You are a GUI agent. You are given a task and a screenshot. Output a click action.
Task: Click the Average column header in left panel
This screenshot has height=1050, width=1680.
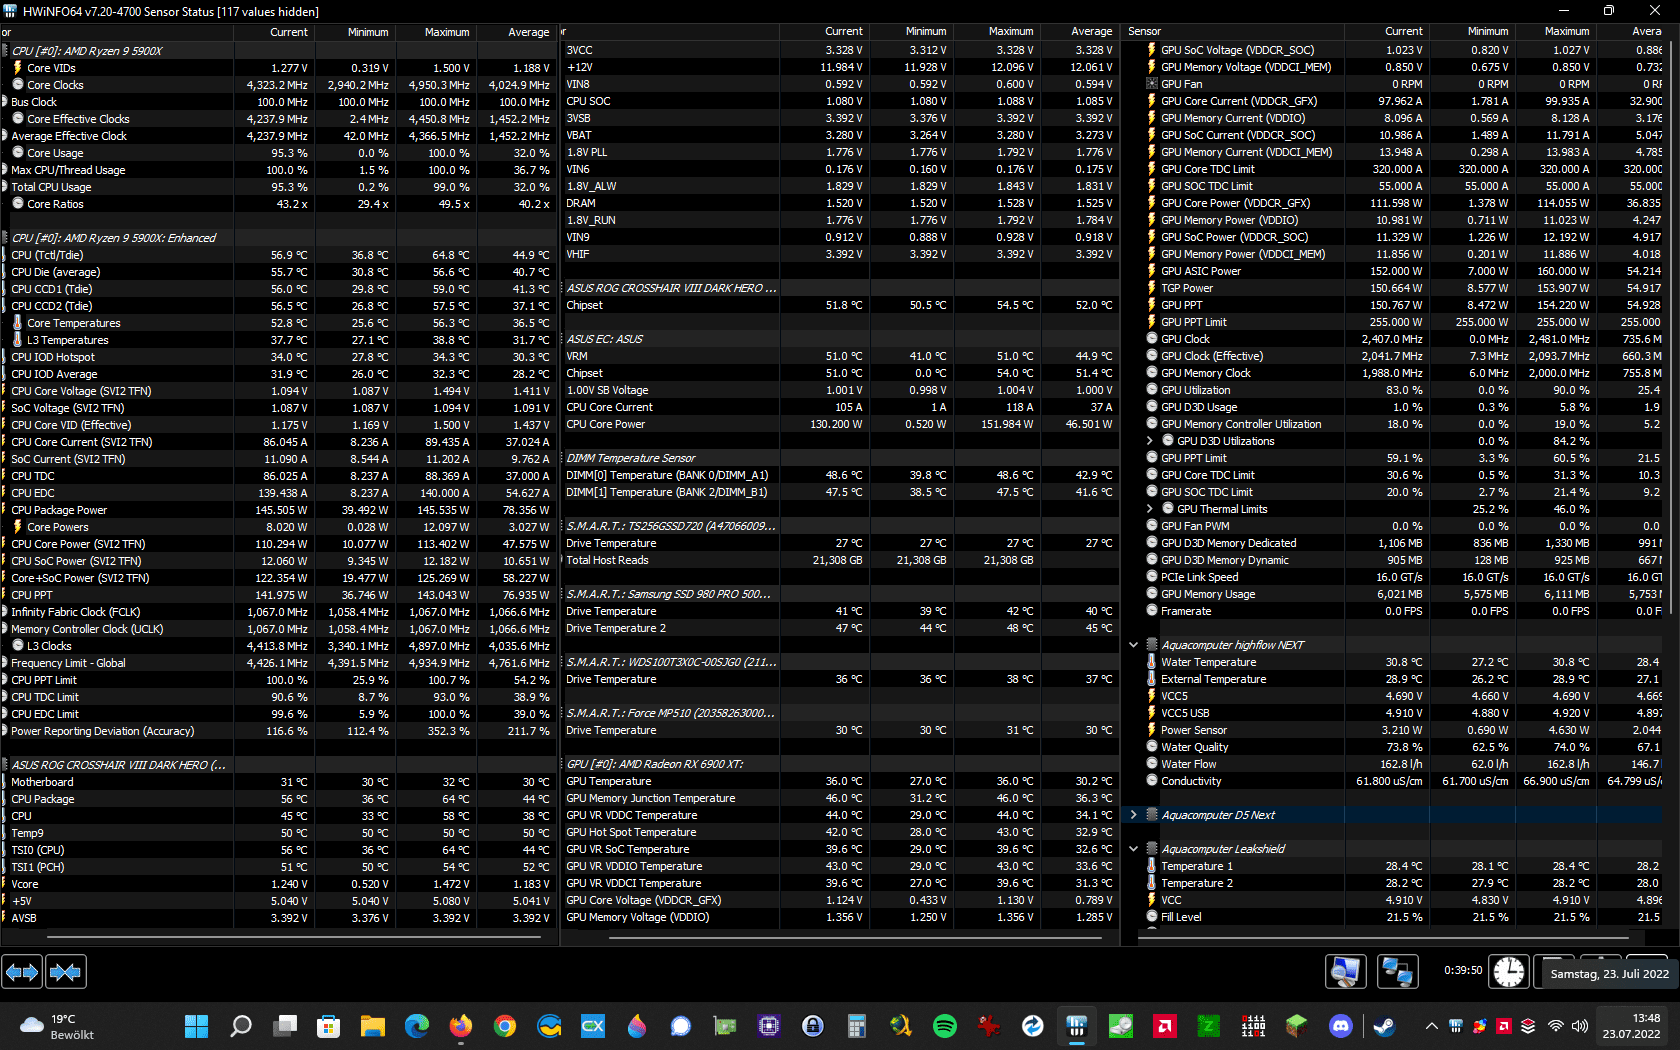tap(515, 32)
